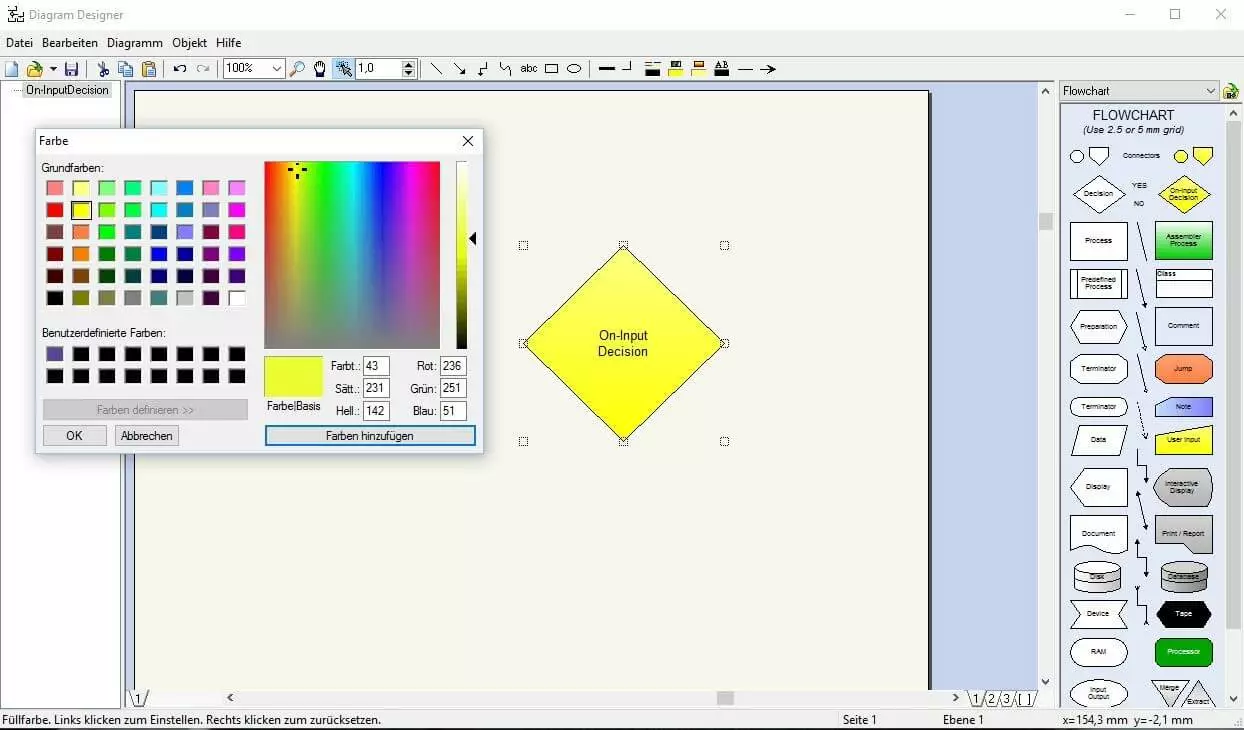The image size is (1244, 730).
Task: Click the Sätt. saturation input field
Action: click(376, 388)
